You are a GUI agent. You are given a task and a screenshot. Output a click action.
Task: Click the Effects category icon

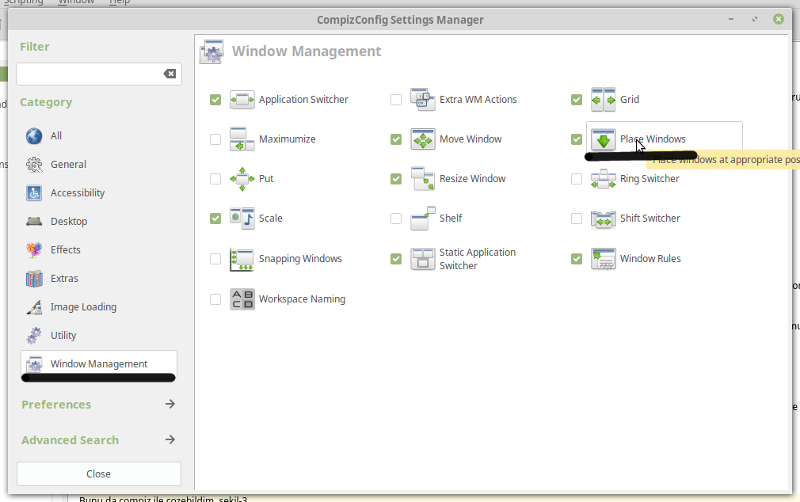click(x=34, y=250)
